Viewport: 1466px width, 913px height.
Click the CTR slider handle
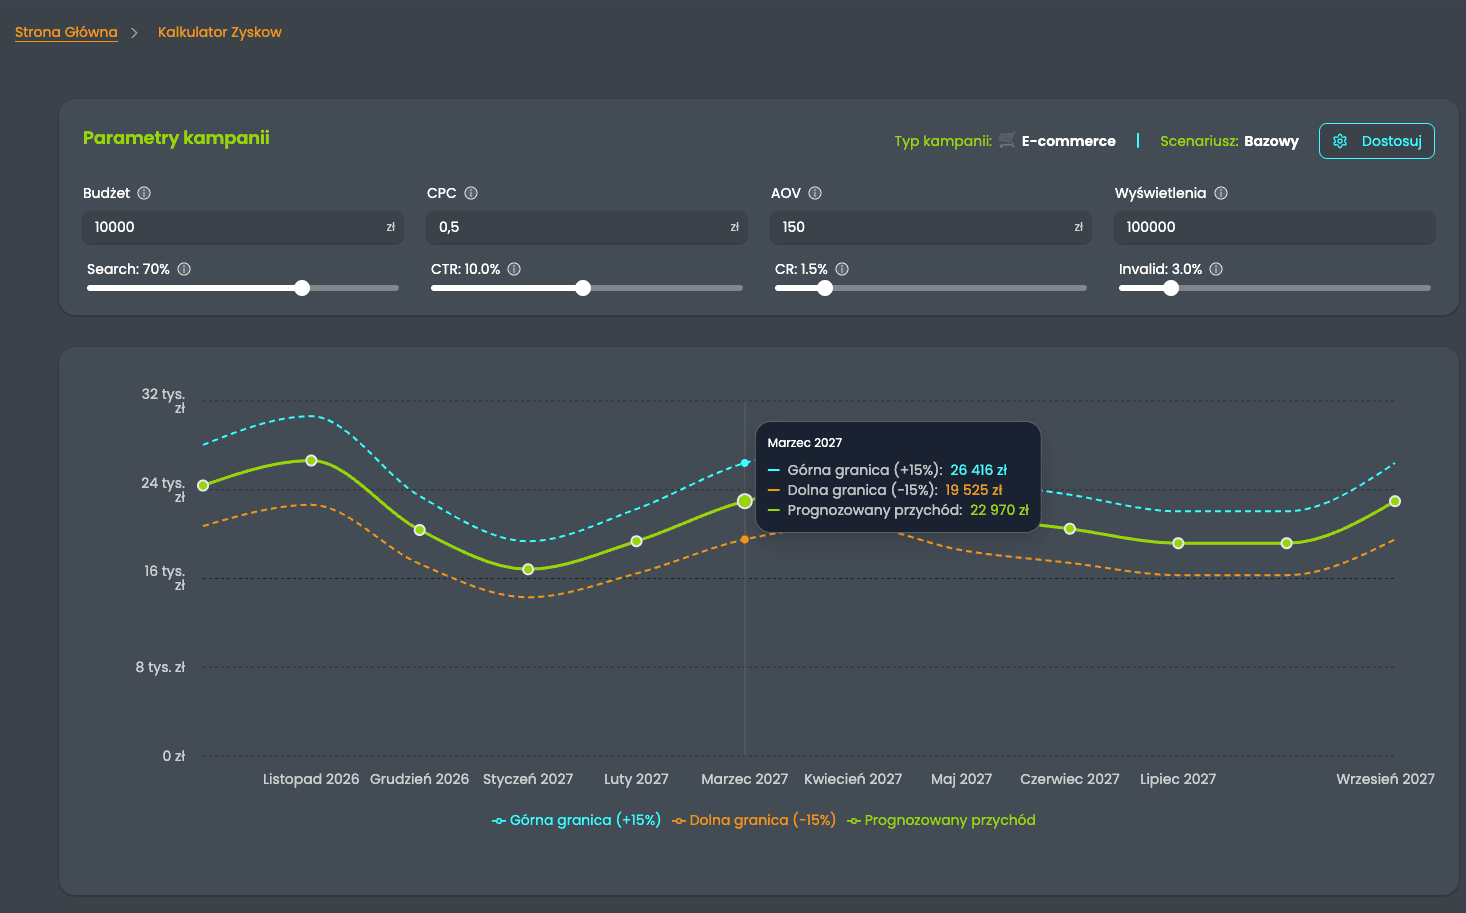[583, 288]
